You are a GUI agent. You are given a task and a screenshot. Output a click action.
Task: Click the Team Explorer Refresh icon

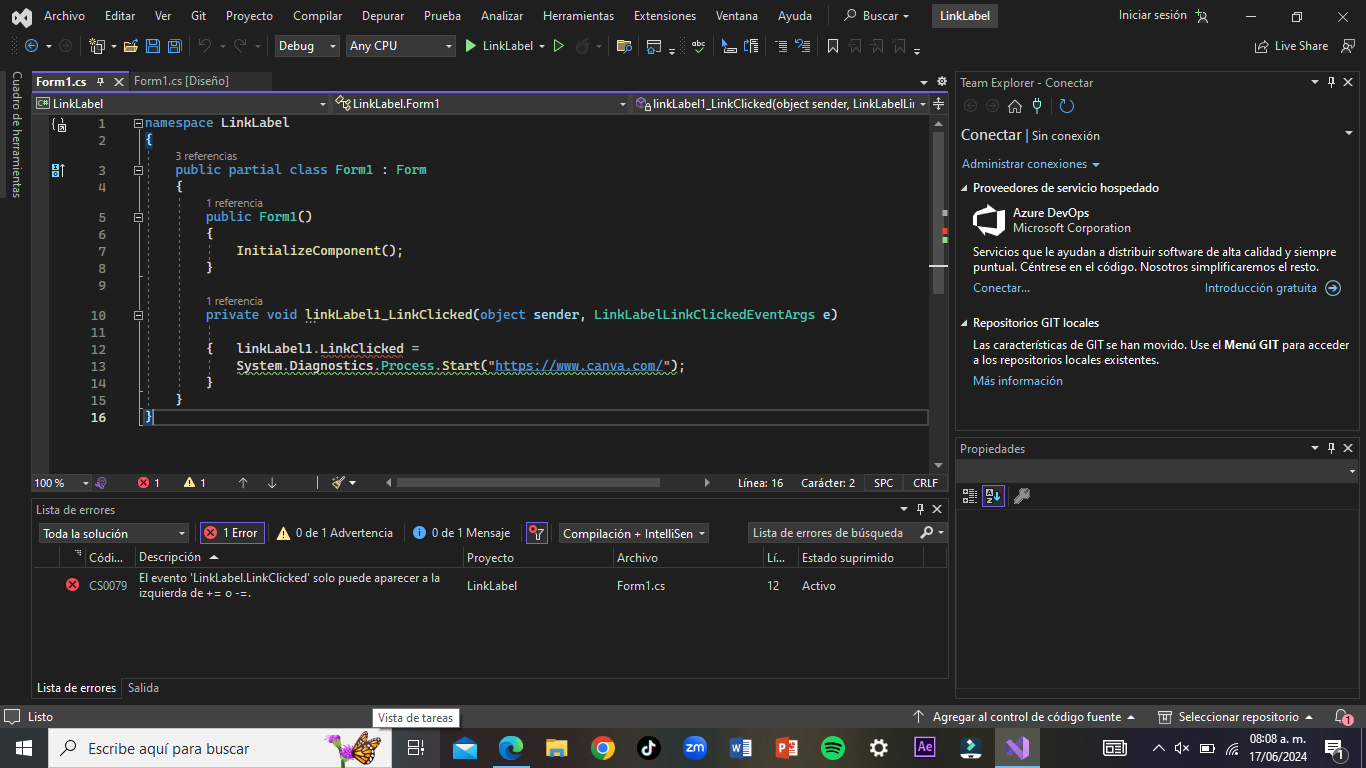pyautogui.click(x=1067, y=106)
